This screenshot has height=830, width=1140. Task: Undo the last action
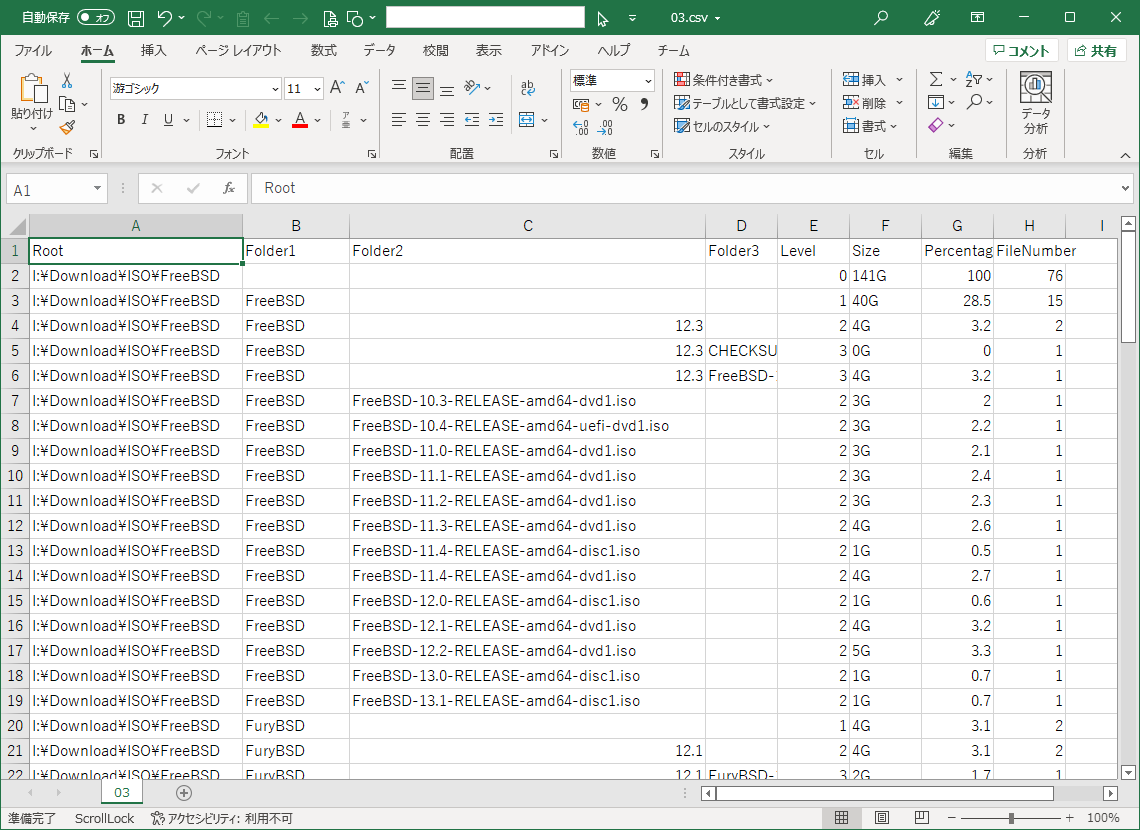tap(165, 18)
